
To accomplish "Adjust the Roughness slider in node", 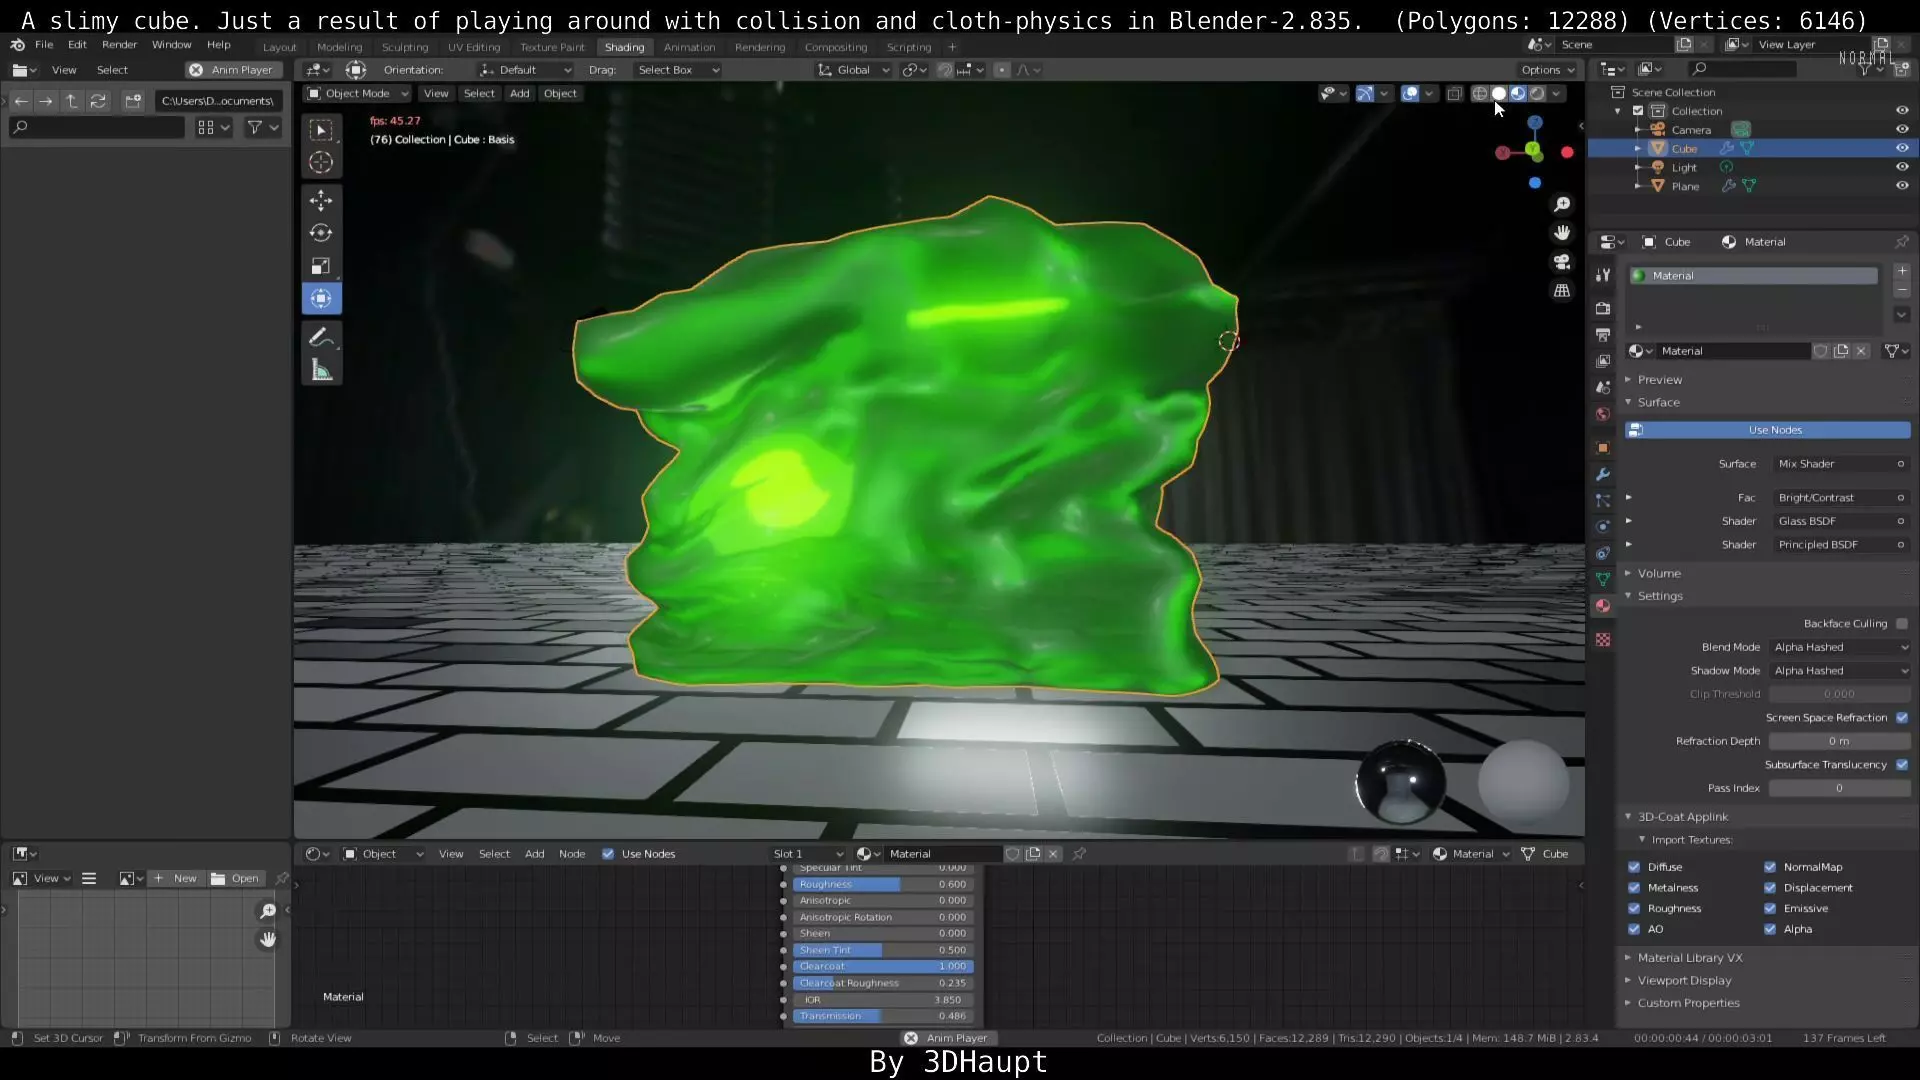I will coord(883,884).
